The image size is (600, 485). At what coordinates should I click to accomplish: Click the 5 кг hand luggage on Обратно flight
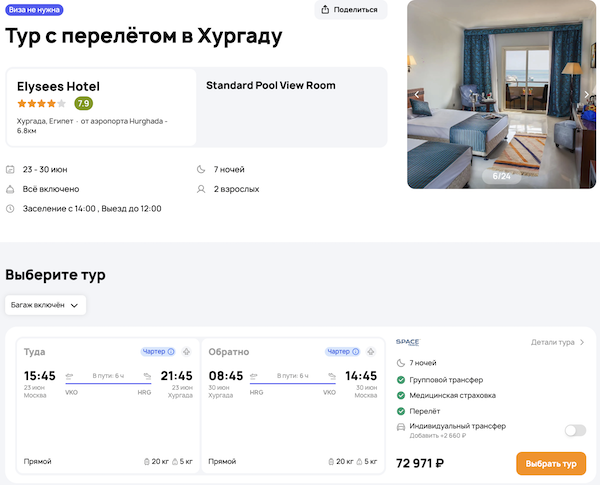pyautogui.click(x=367, y=462)
